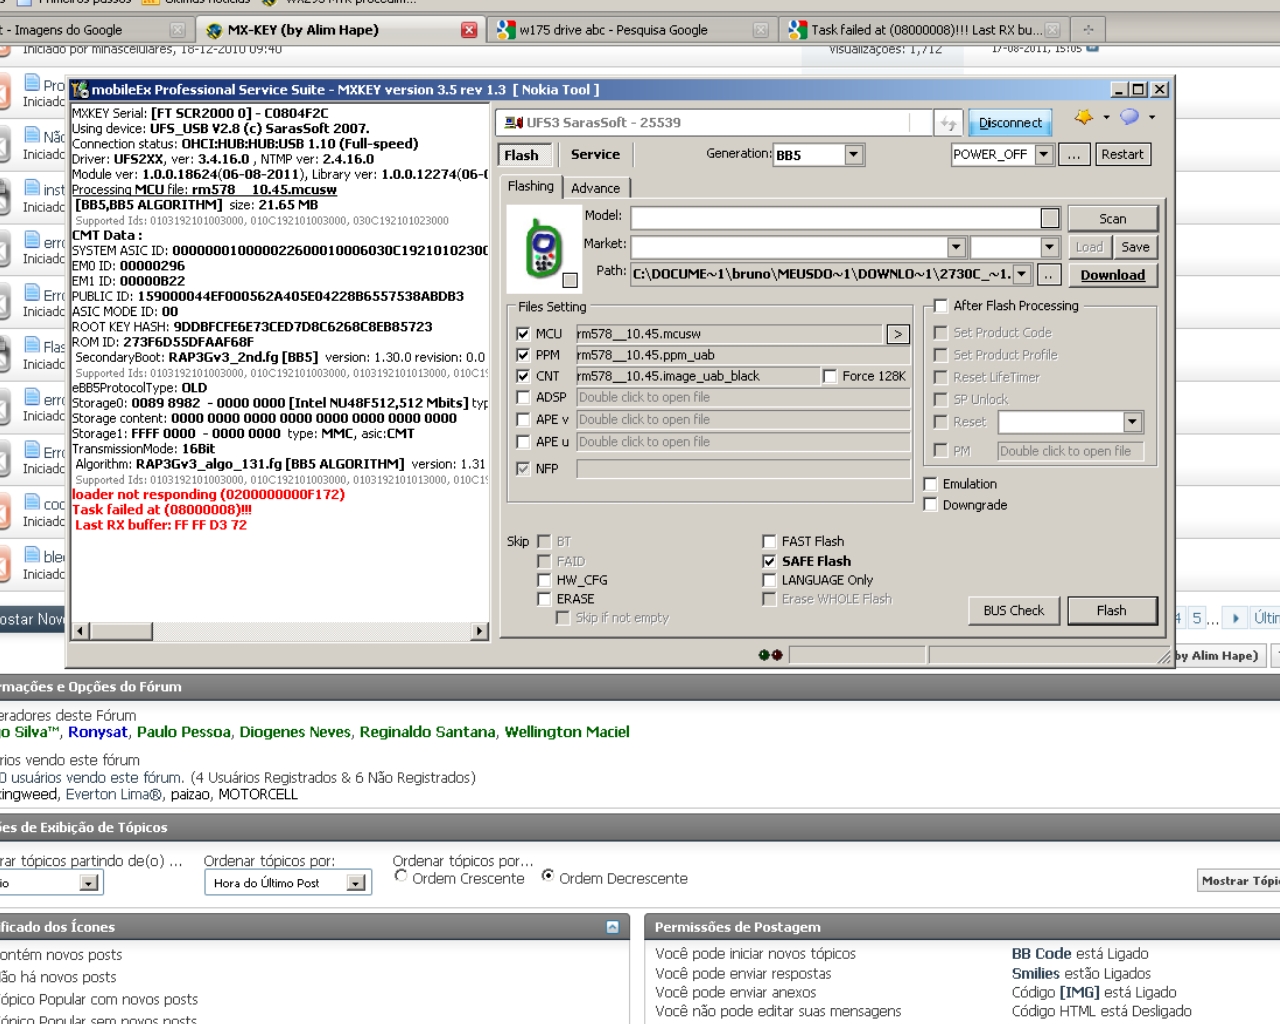Open Ronysat moderator profile link
This screenshot has height=1024, width=1280.
pos(98,732)
